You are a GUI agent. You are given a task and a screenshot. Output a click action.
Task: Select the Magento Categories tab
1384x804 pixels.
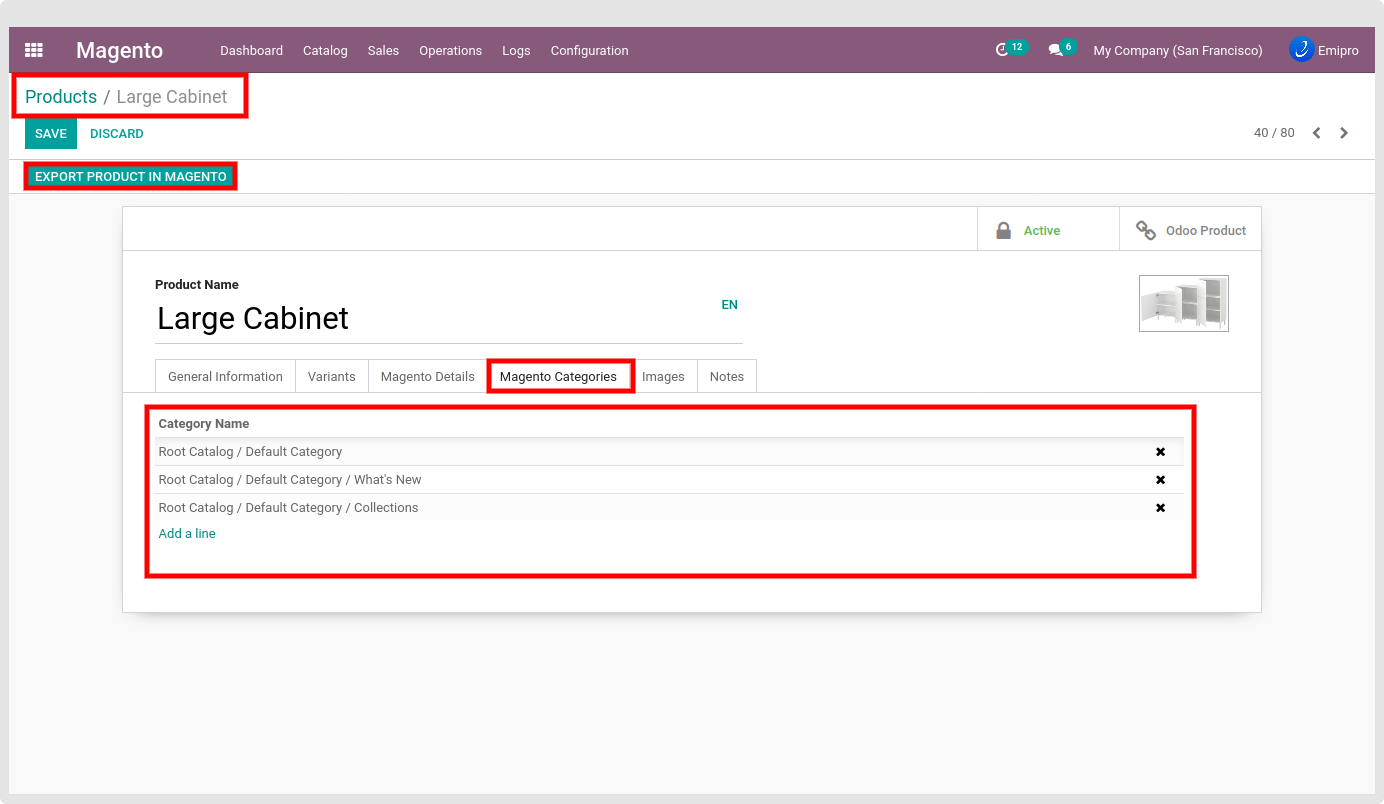tap(558, 376)
